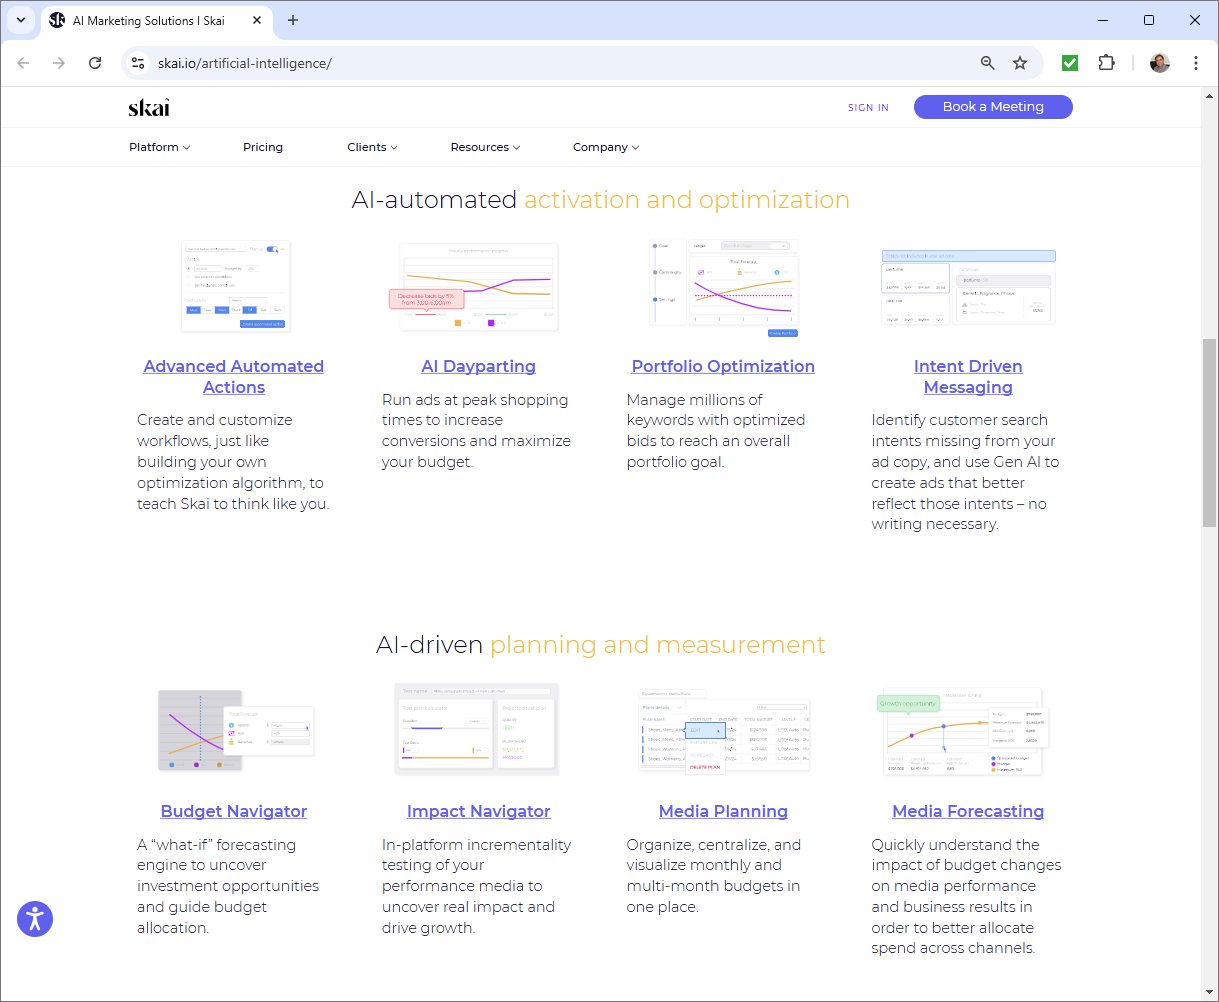Reload the page with the refresh icon
The width and height of the screenshot is (1219, 1002).
pos(95,63)
